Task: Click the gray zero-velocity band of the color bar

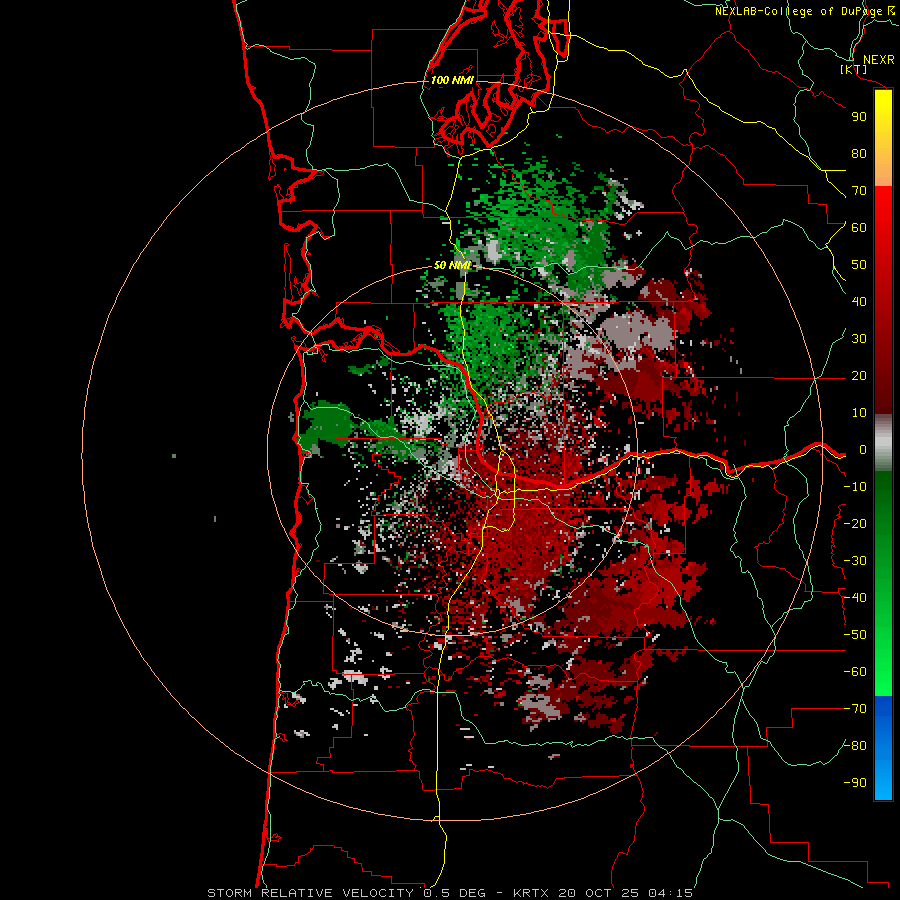Action: tap(883, 443)
